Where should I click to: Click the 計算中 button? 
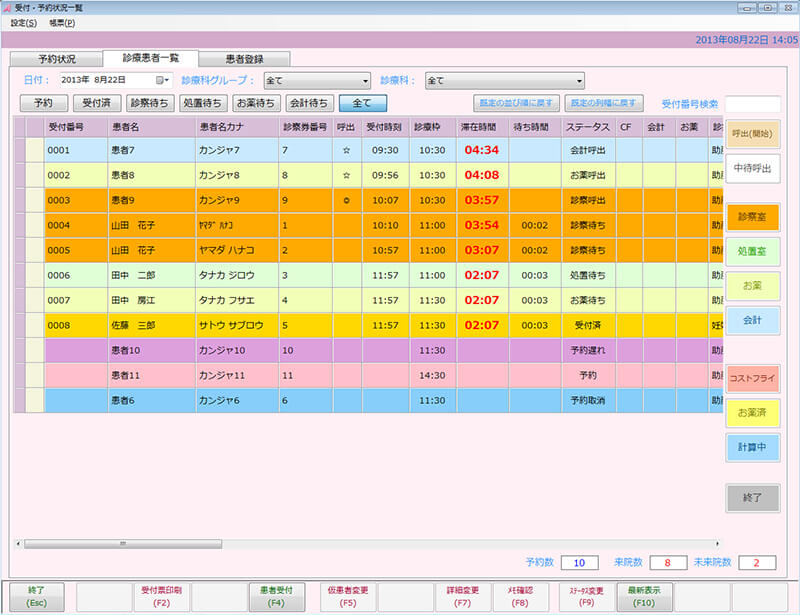[x=753, y=448]
